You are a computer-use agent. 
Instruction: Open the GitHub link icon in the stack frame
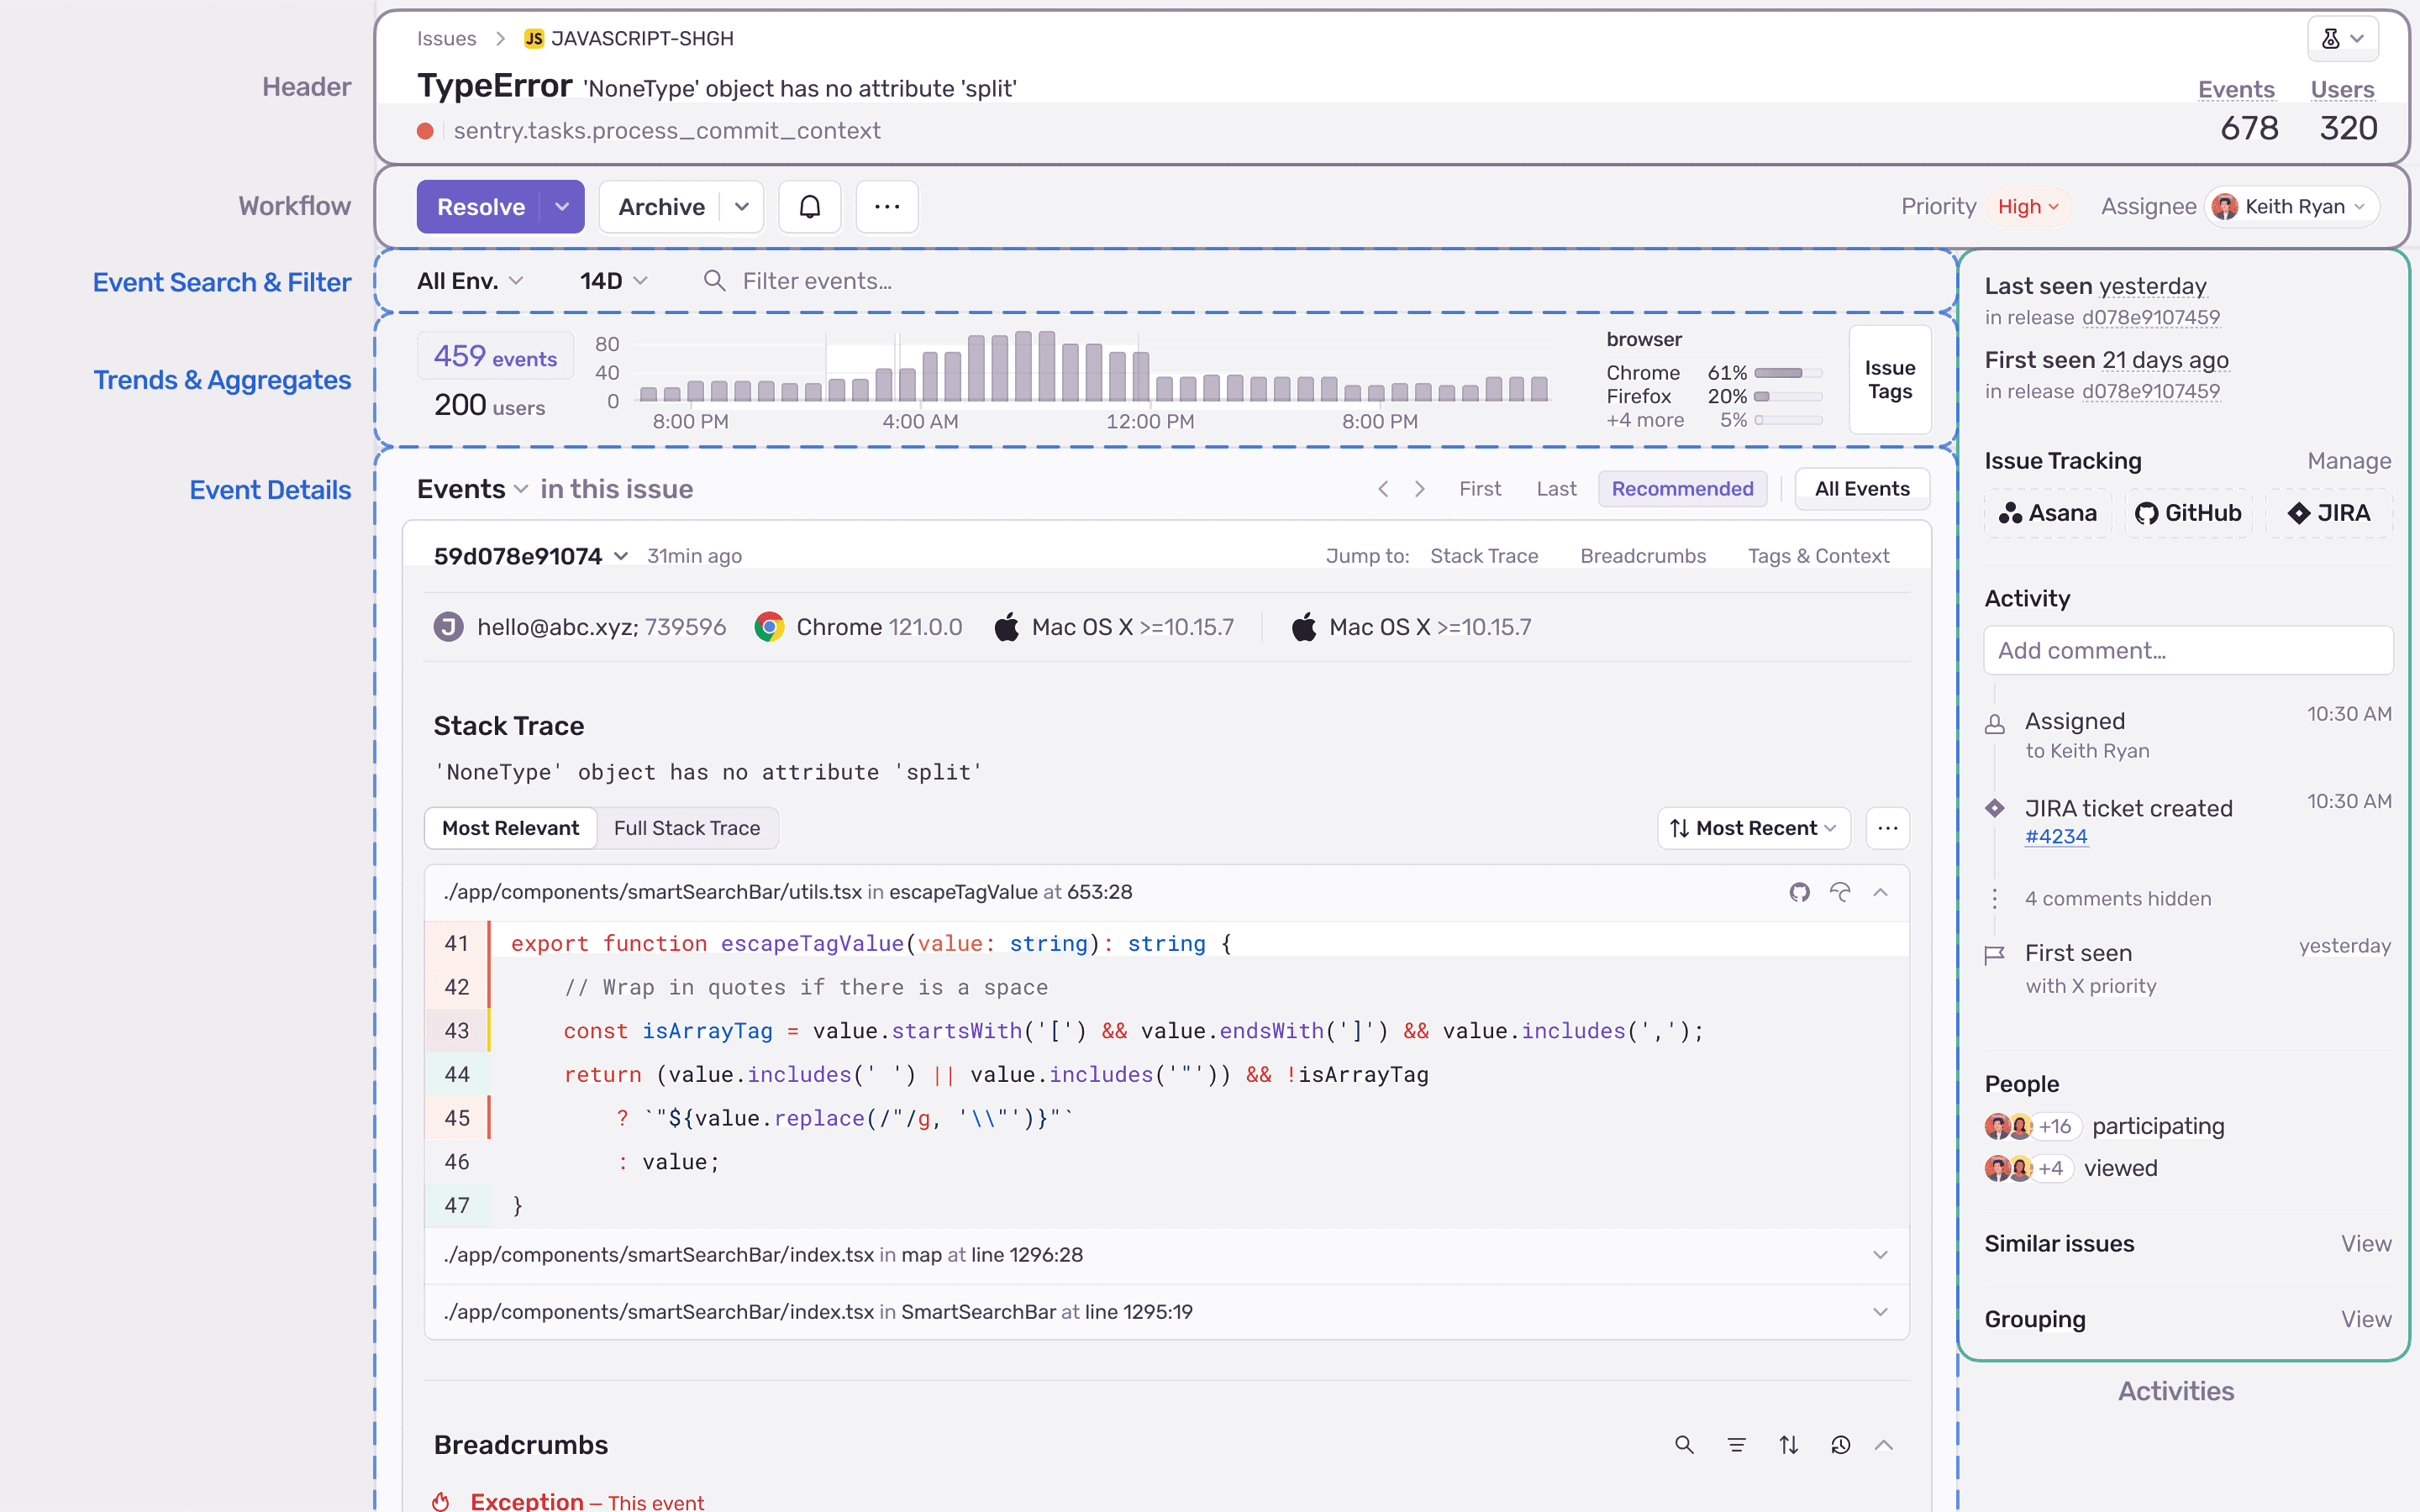click(x=1799, y=892)
